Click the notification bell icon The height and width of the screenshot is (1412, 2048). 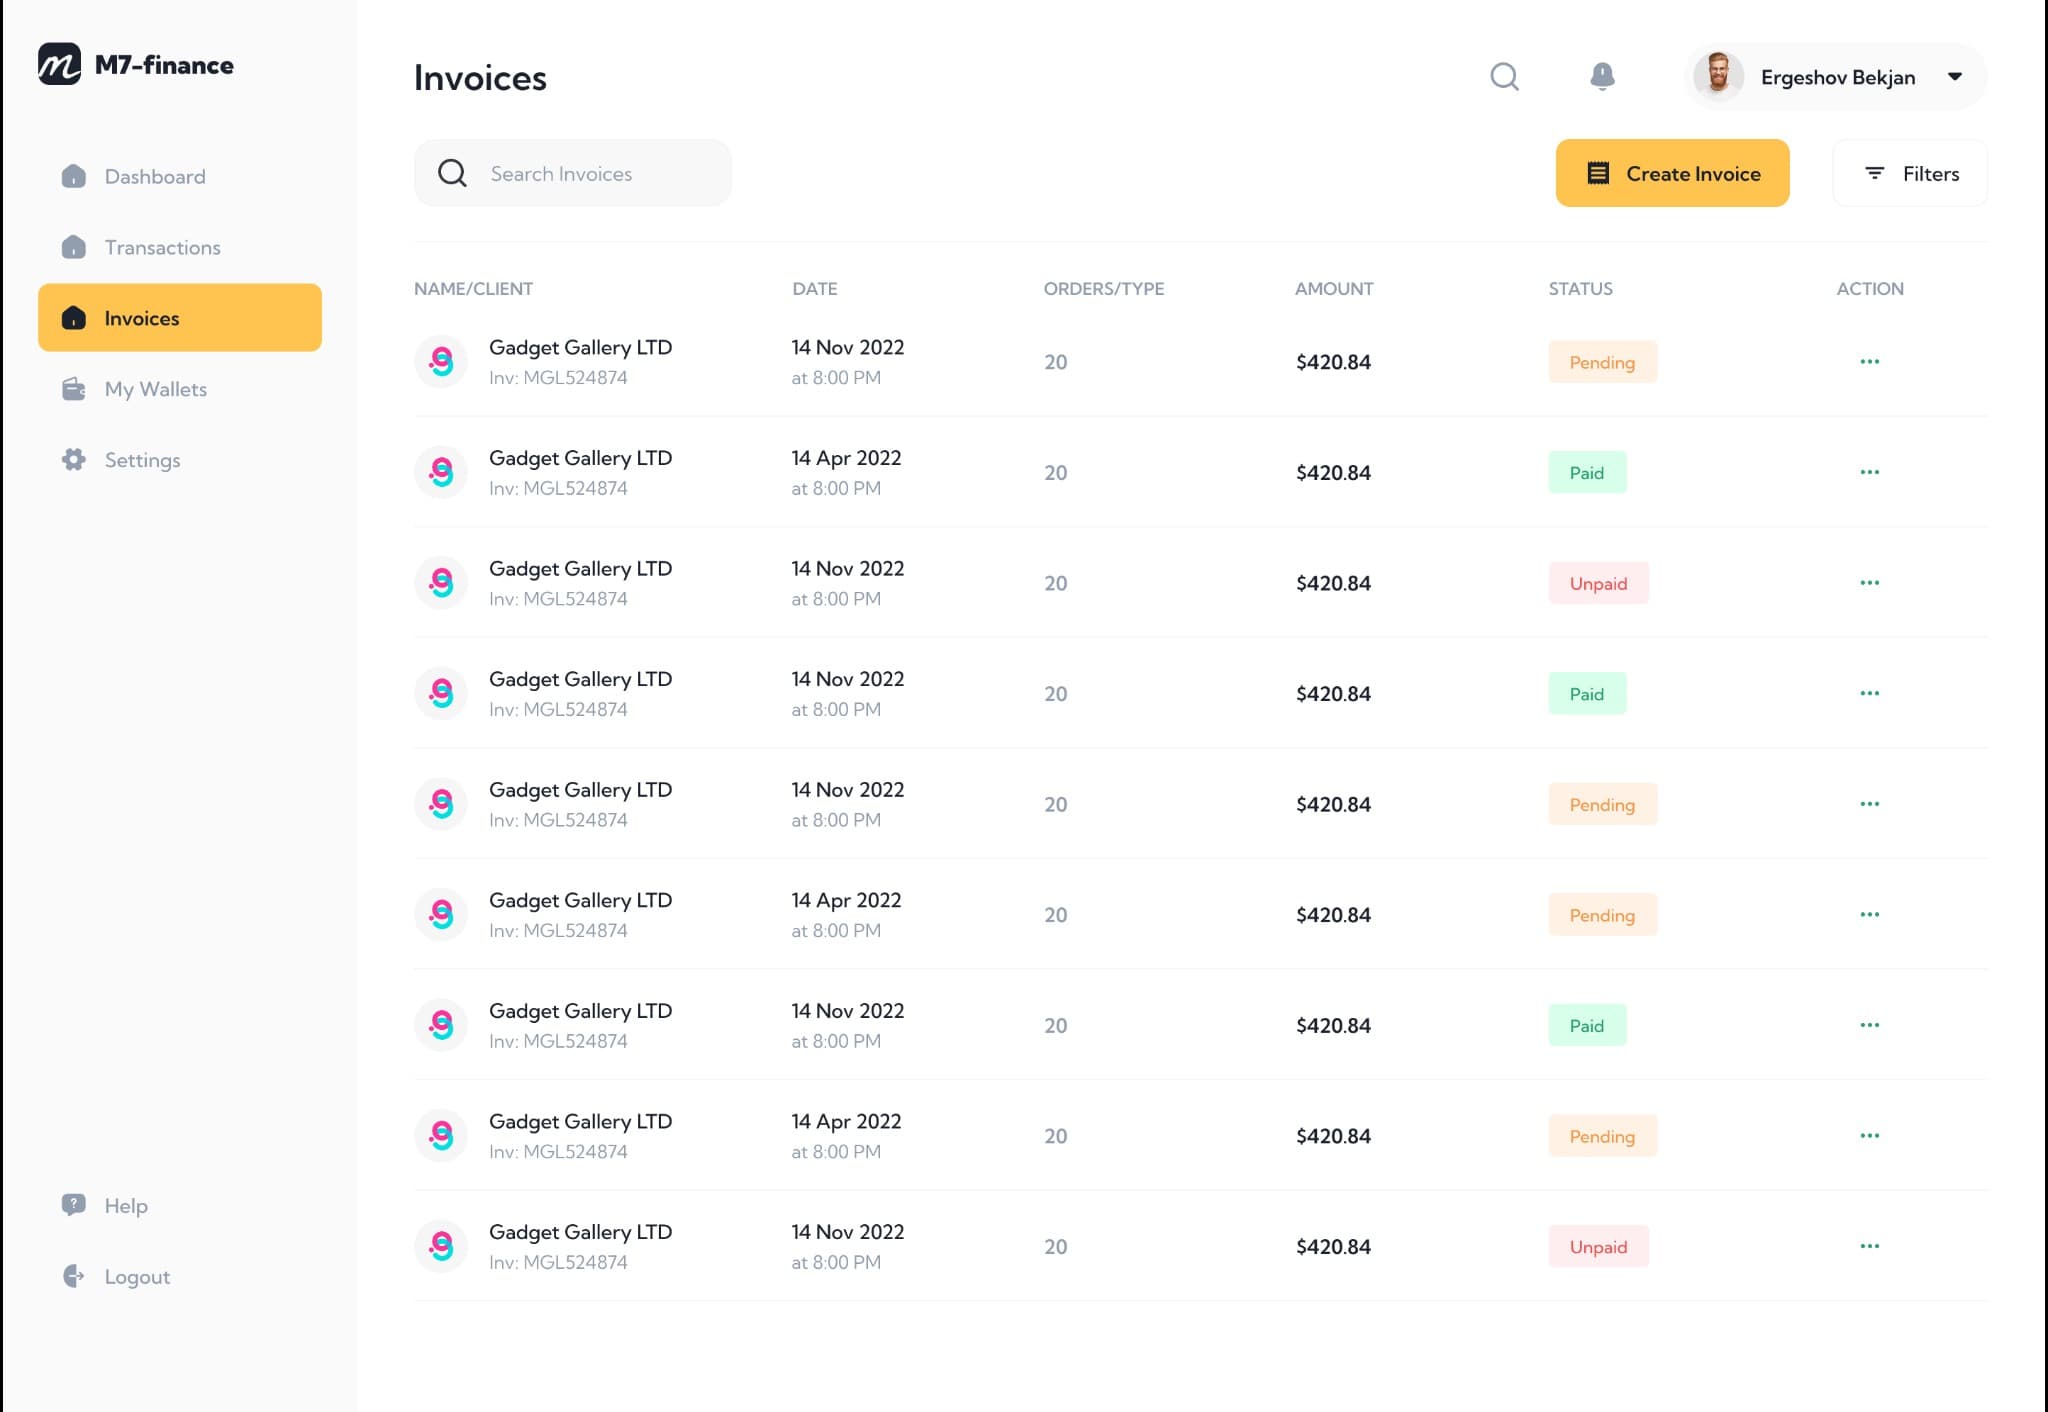click(x=1602, y=76)
